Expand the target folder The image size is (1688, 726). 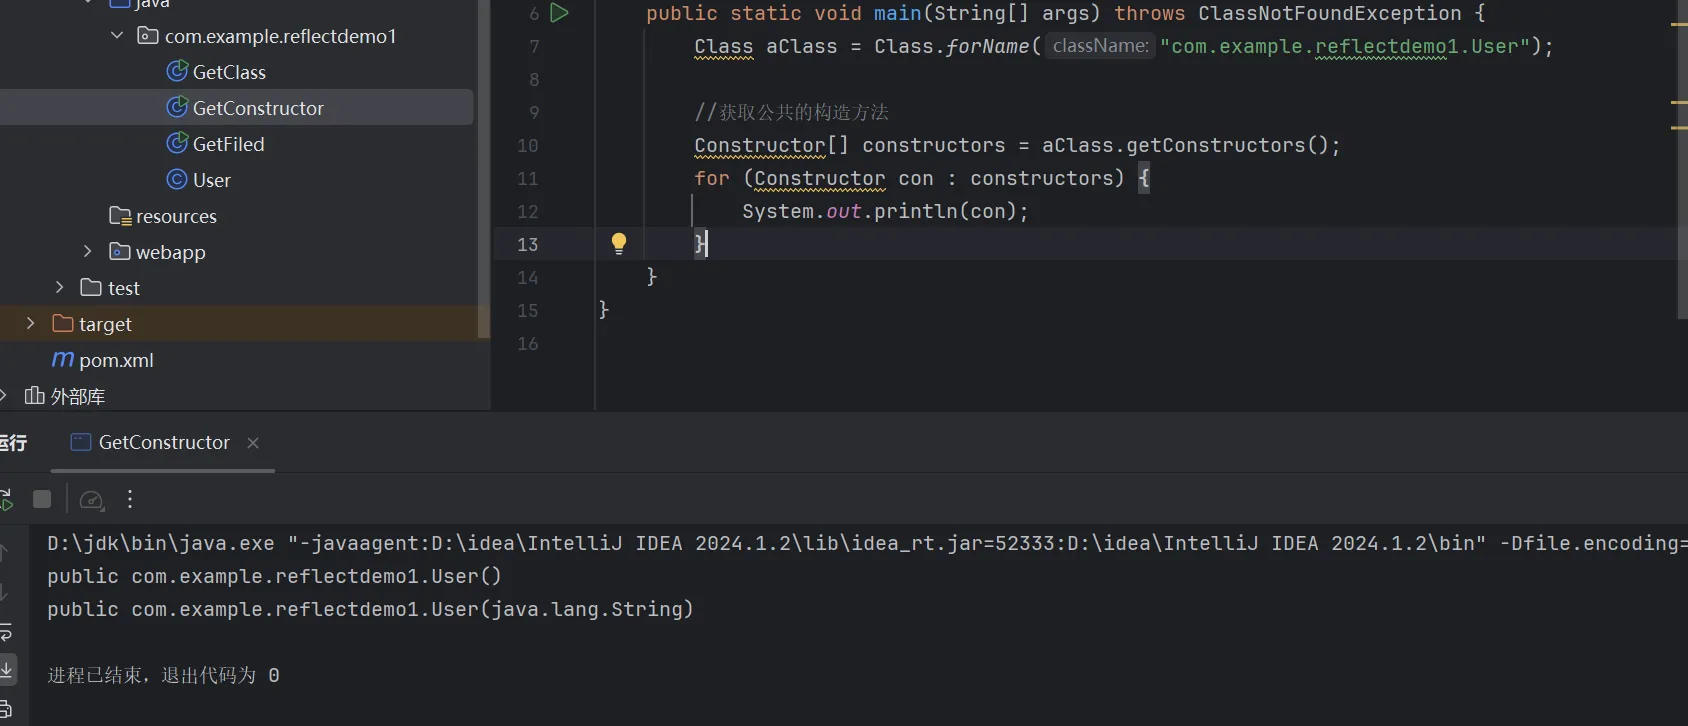[31, 324]
